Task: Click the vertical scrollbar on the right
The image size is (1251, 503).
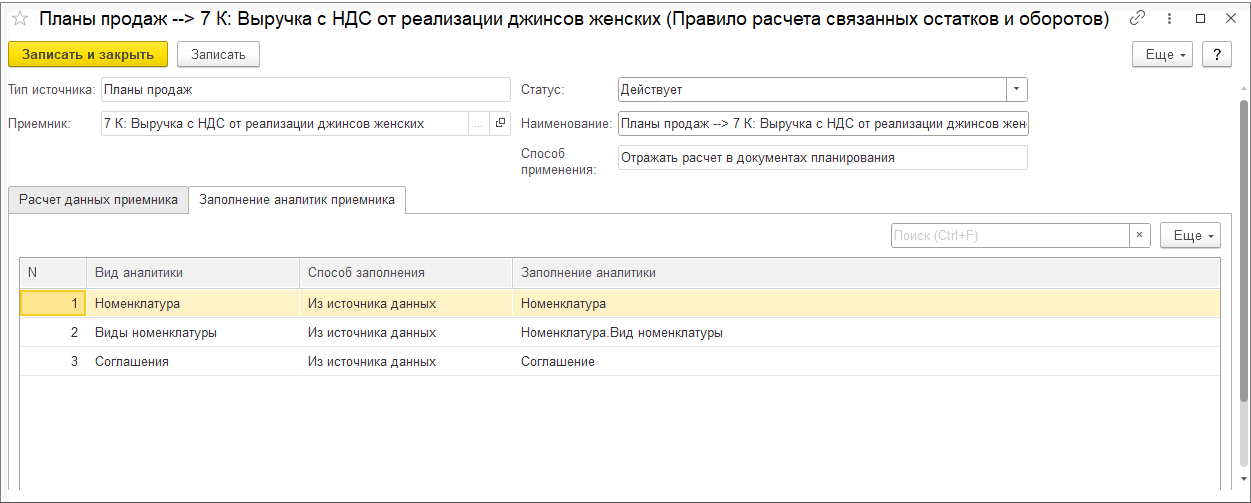Action: [x=1243, y=250]
